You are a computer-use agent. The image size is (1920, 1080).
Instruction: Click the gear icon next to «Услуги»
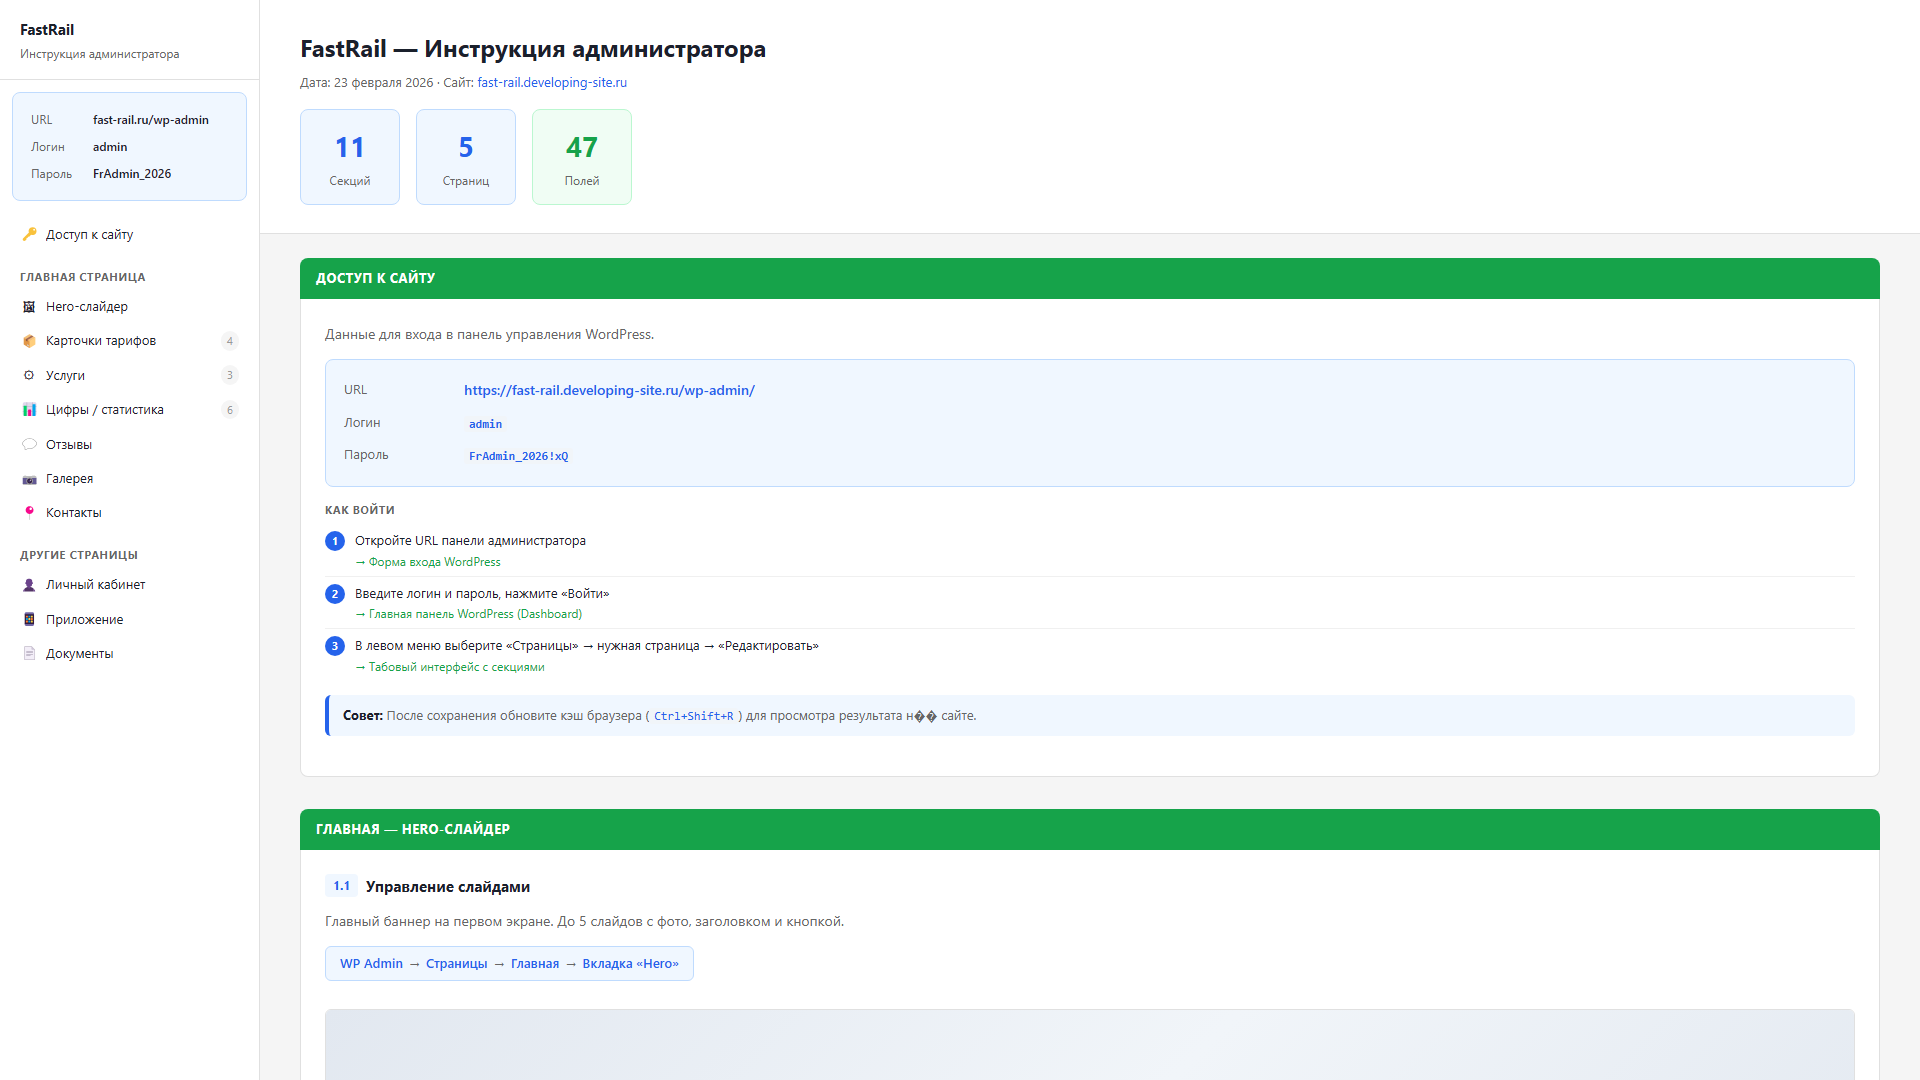(29, 375)
